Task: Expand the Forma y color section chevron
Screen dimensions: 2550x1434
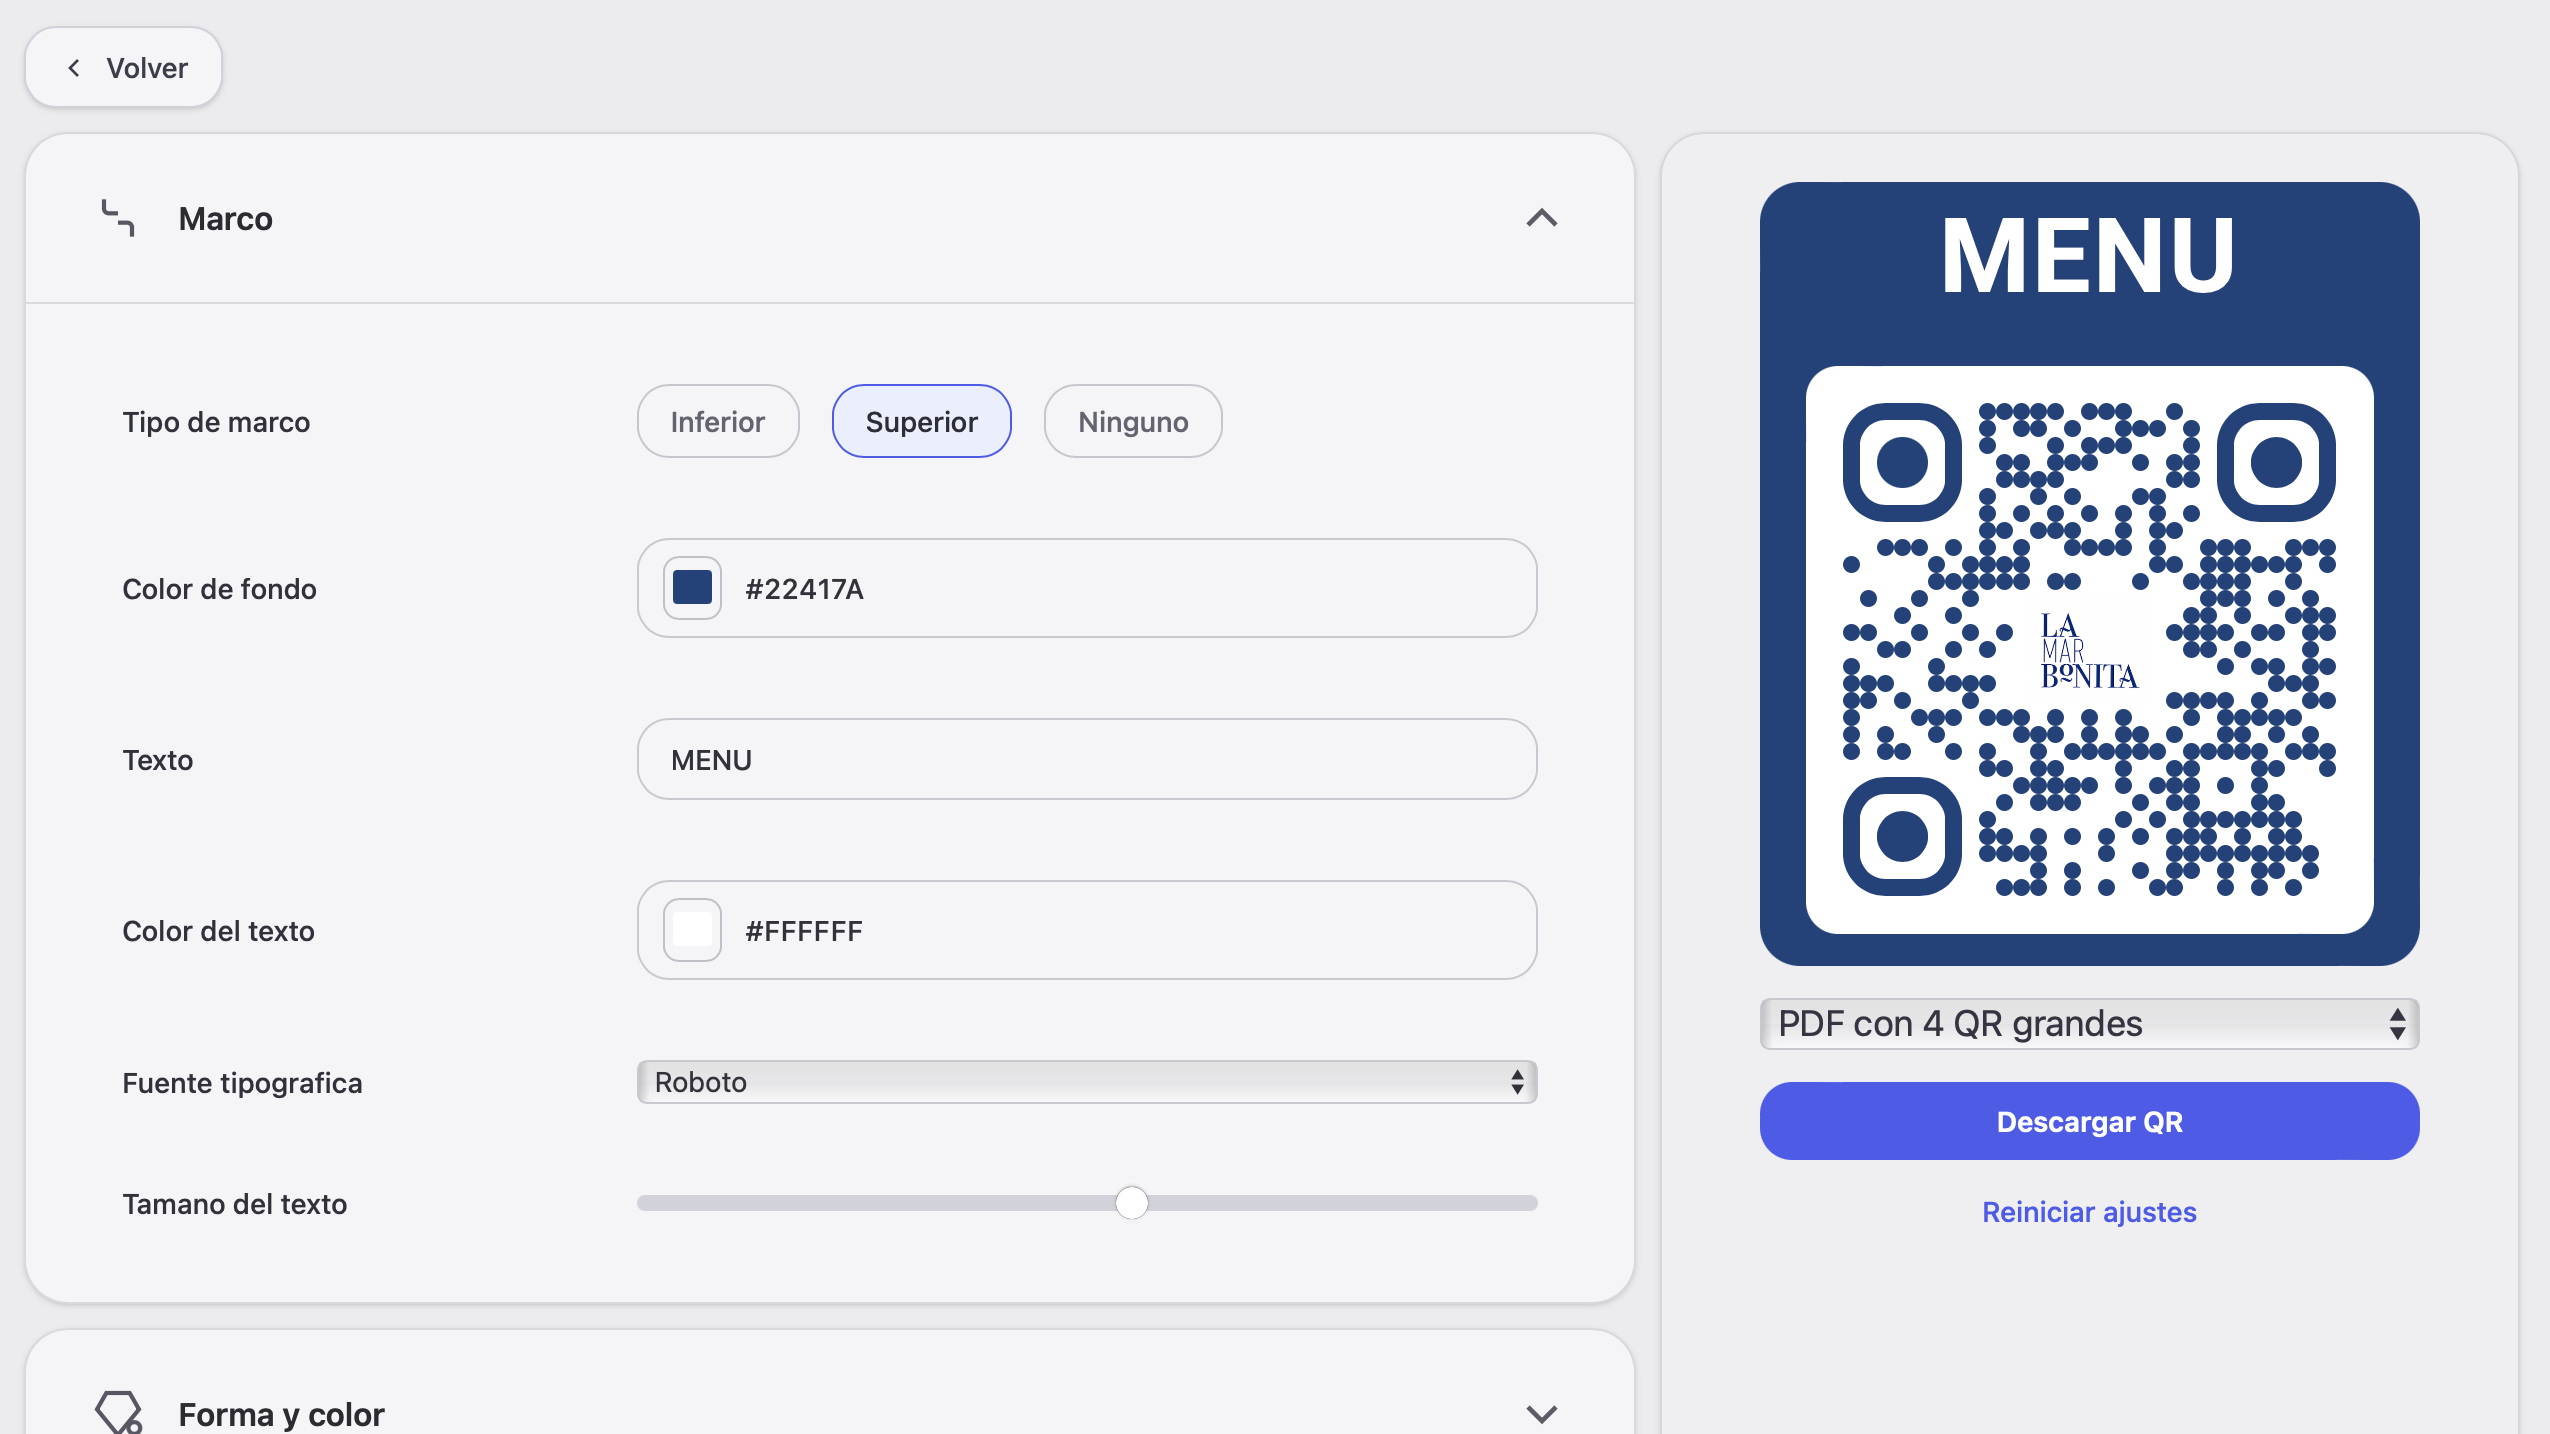Action: coord(1541,1413)
